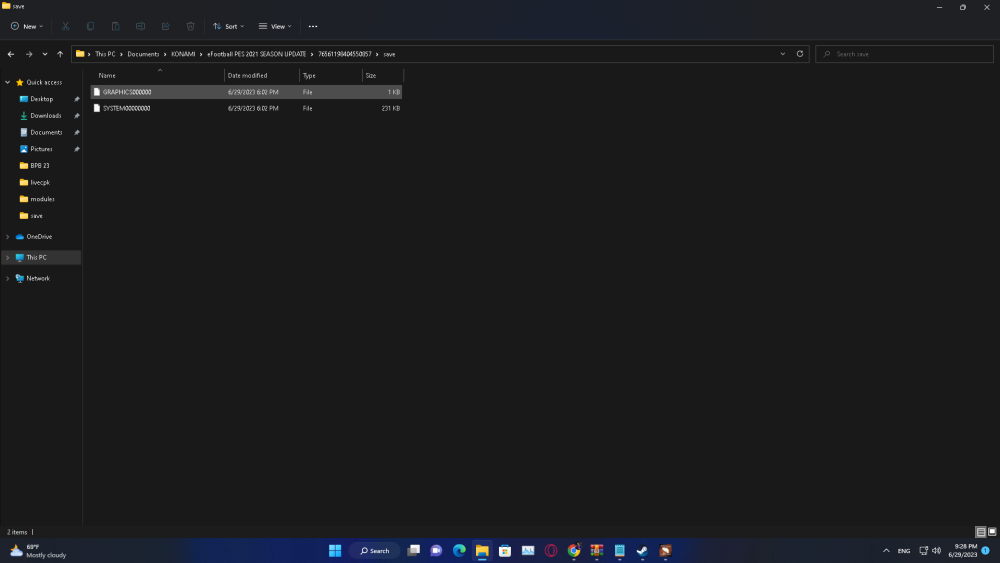The height and width of the screenshot is (563, 1000).
Task: Open Opera browser from the taskbar
Action: pyautogui.click(x=551, y=550)
